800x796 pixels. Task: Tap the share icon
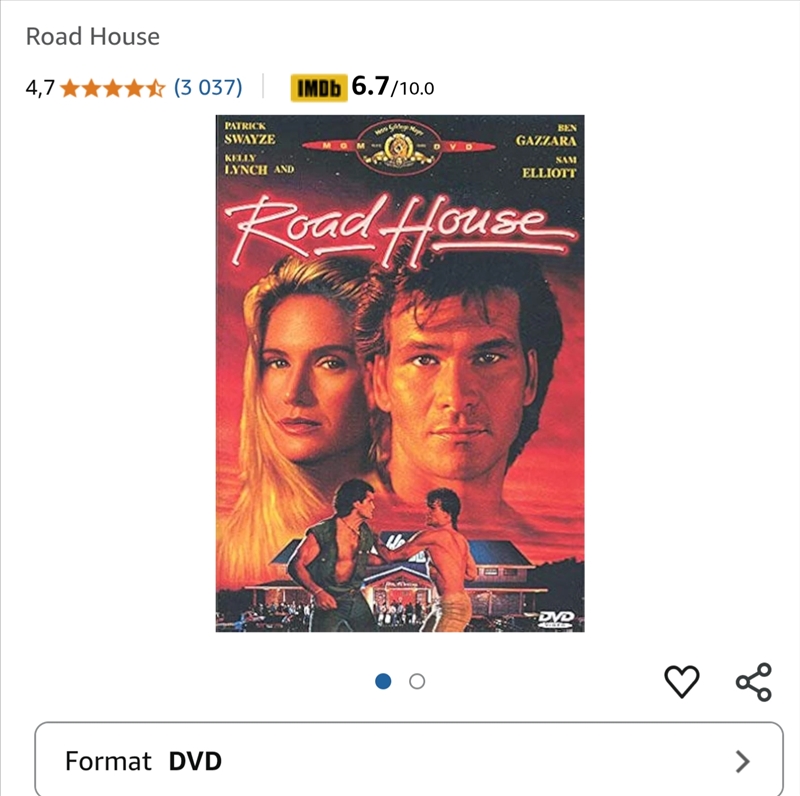tap(754, 682)
